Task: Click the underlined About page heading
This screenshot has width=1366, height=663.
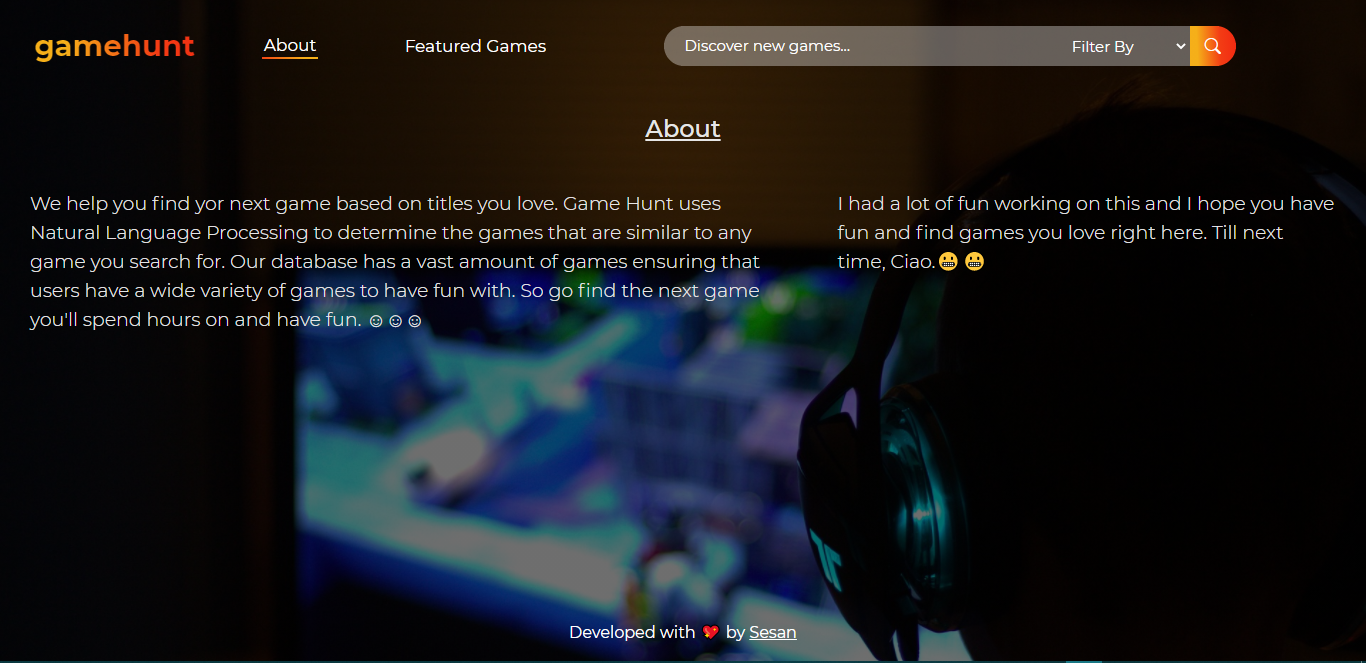Action: tap(683, 129)
